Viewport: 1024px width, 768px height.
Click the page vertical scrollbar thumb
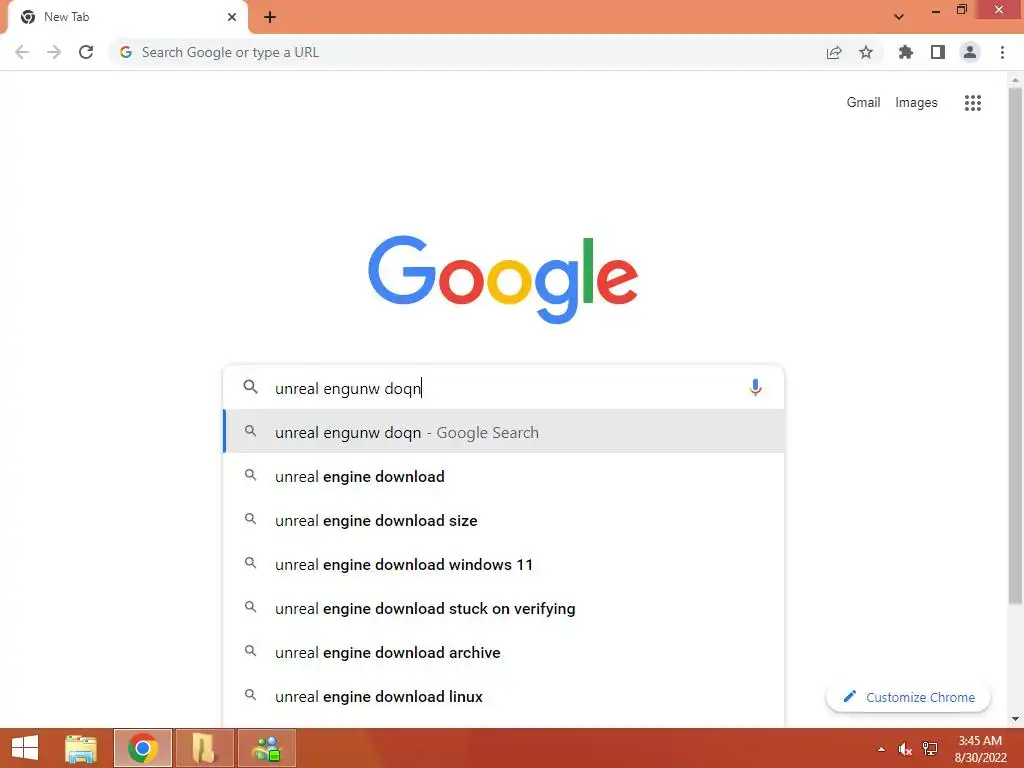click(x=1016, y=346)
